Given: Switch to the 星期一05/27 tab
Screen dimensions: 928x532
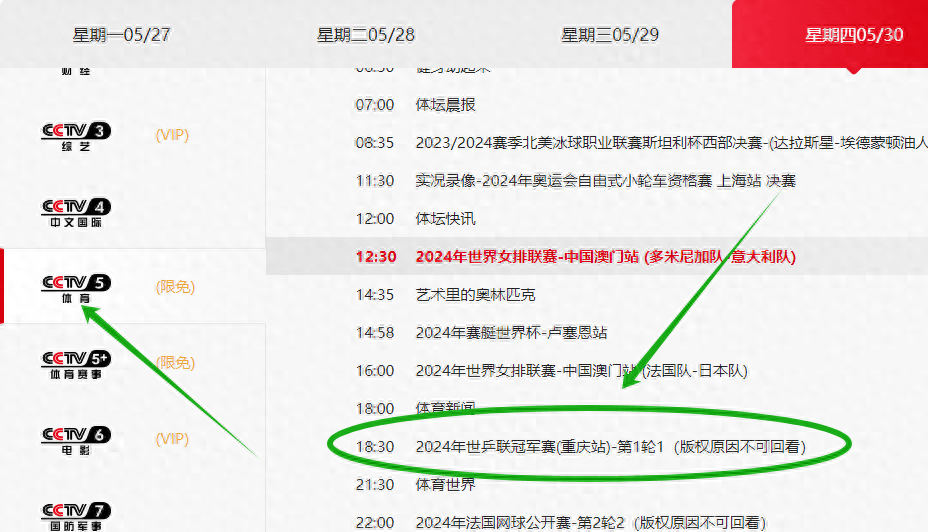Looking at the screenshot, I should [121, 35].
